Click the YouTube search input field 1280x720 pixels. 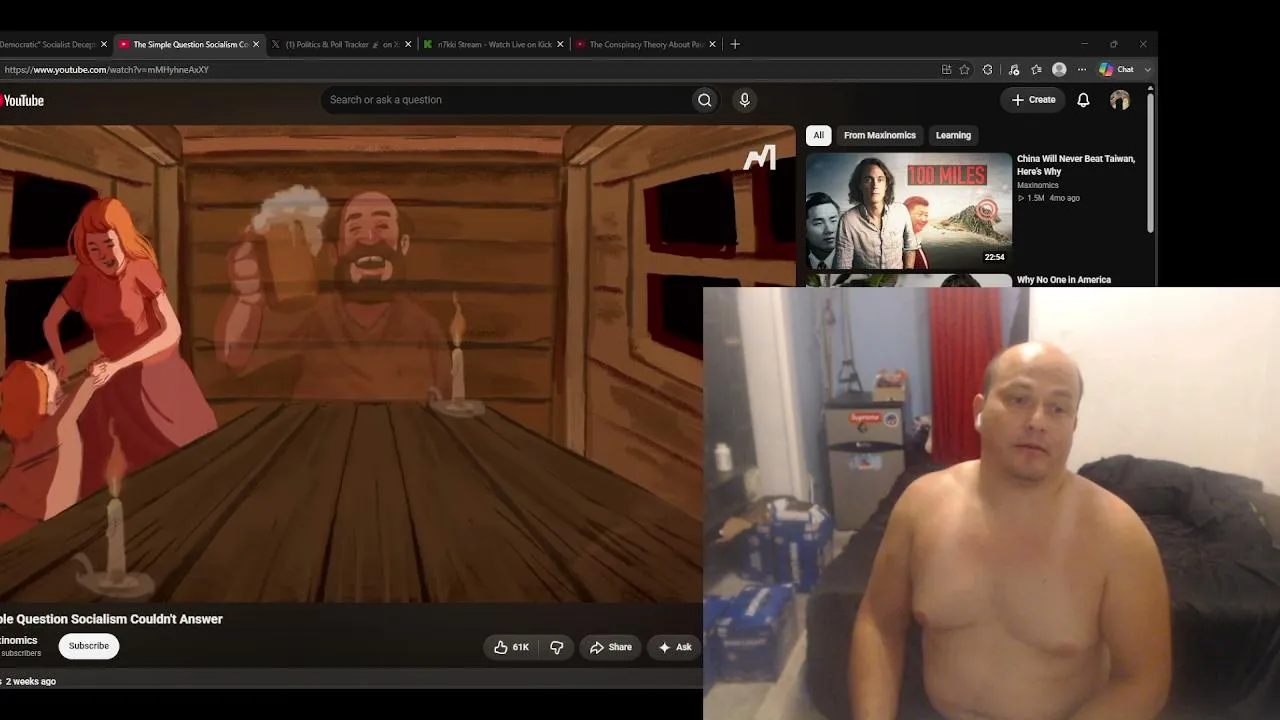click(x=506, y=100)
